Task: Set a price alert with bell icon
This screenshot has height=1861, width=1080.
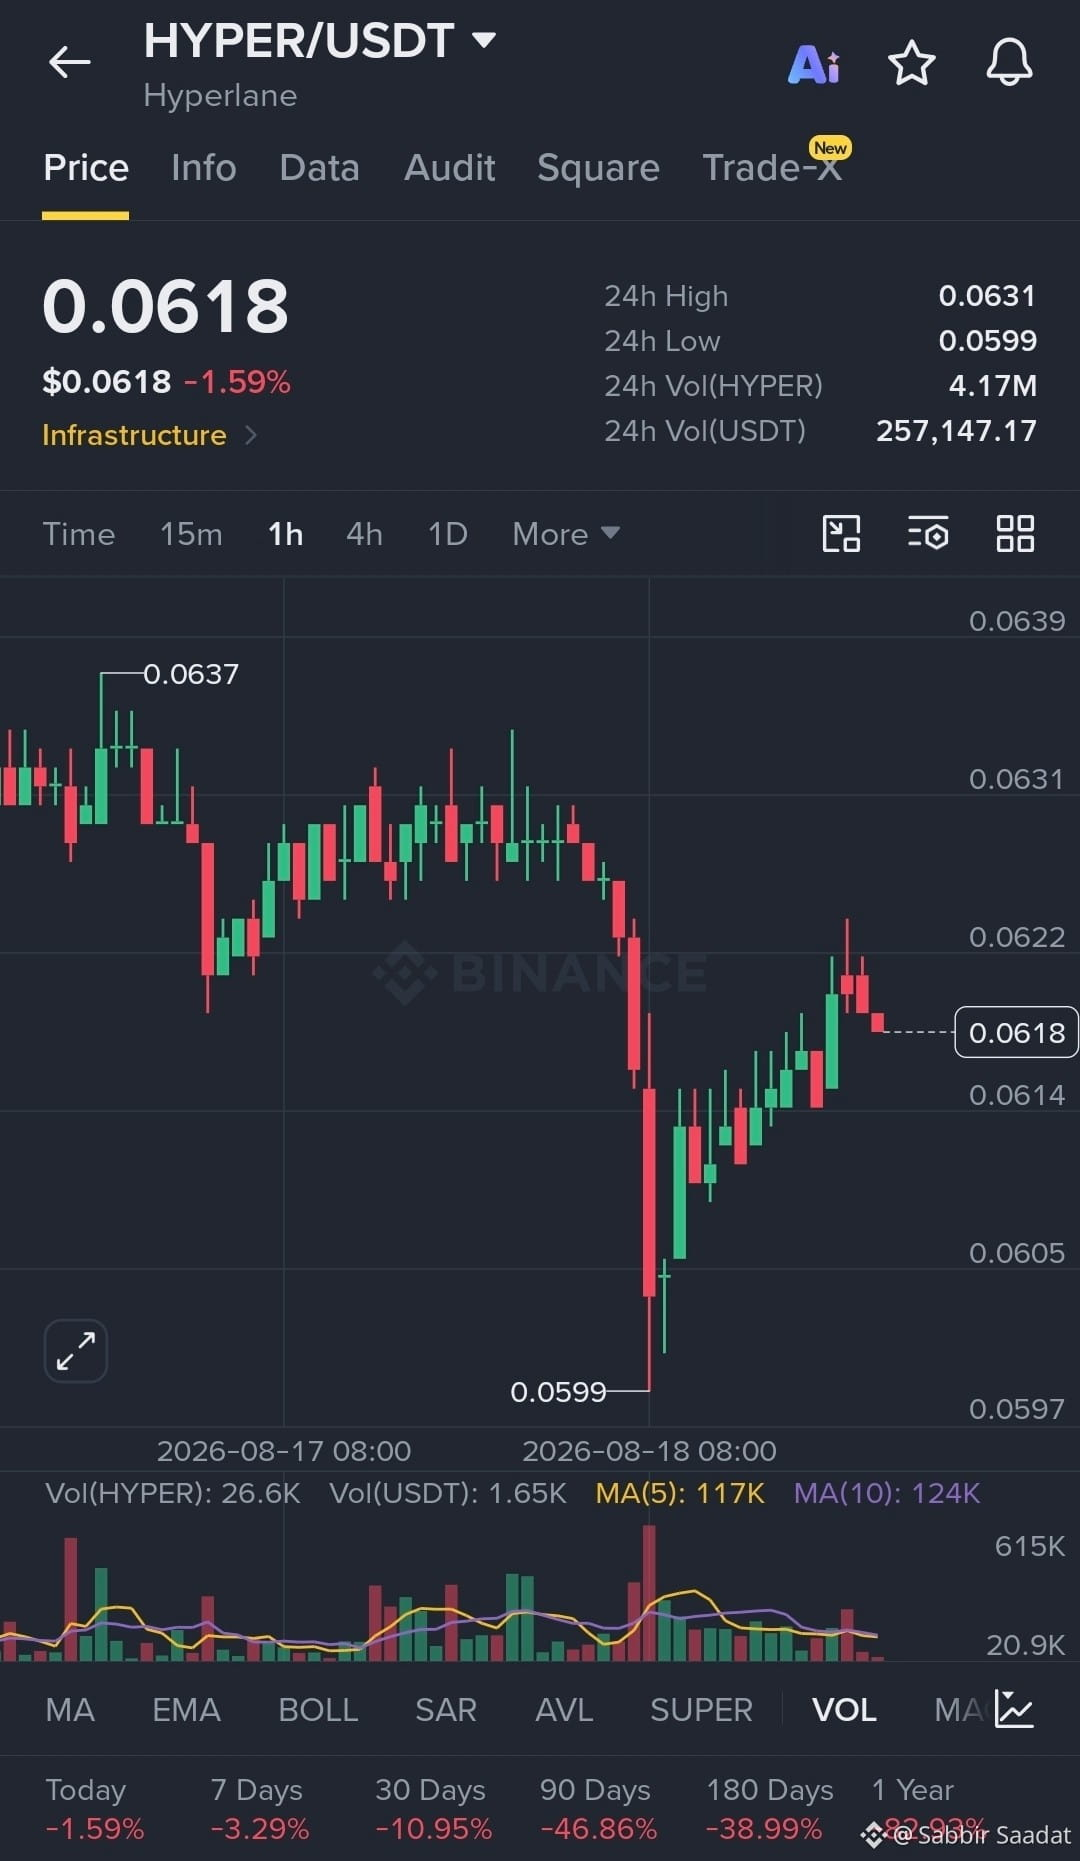Action: (1009, 63)
